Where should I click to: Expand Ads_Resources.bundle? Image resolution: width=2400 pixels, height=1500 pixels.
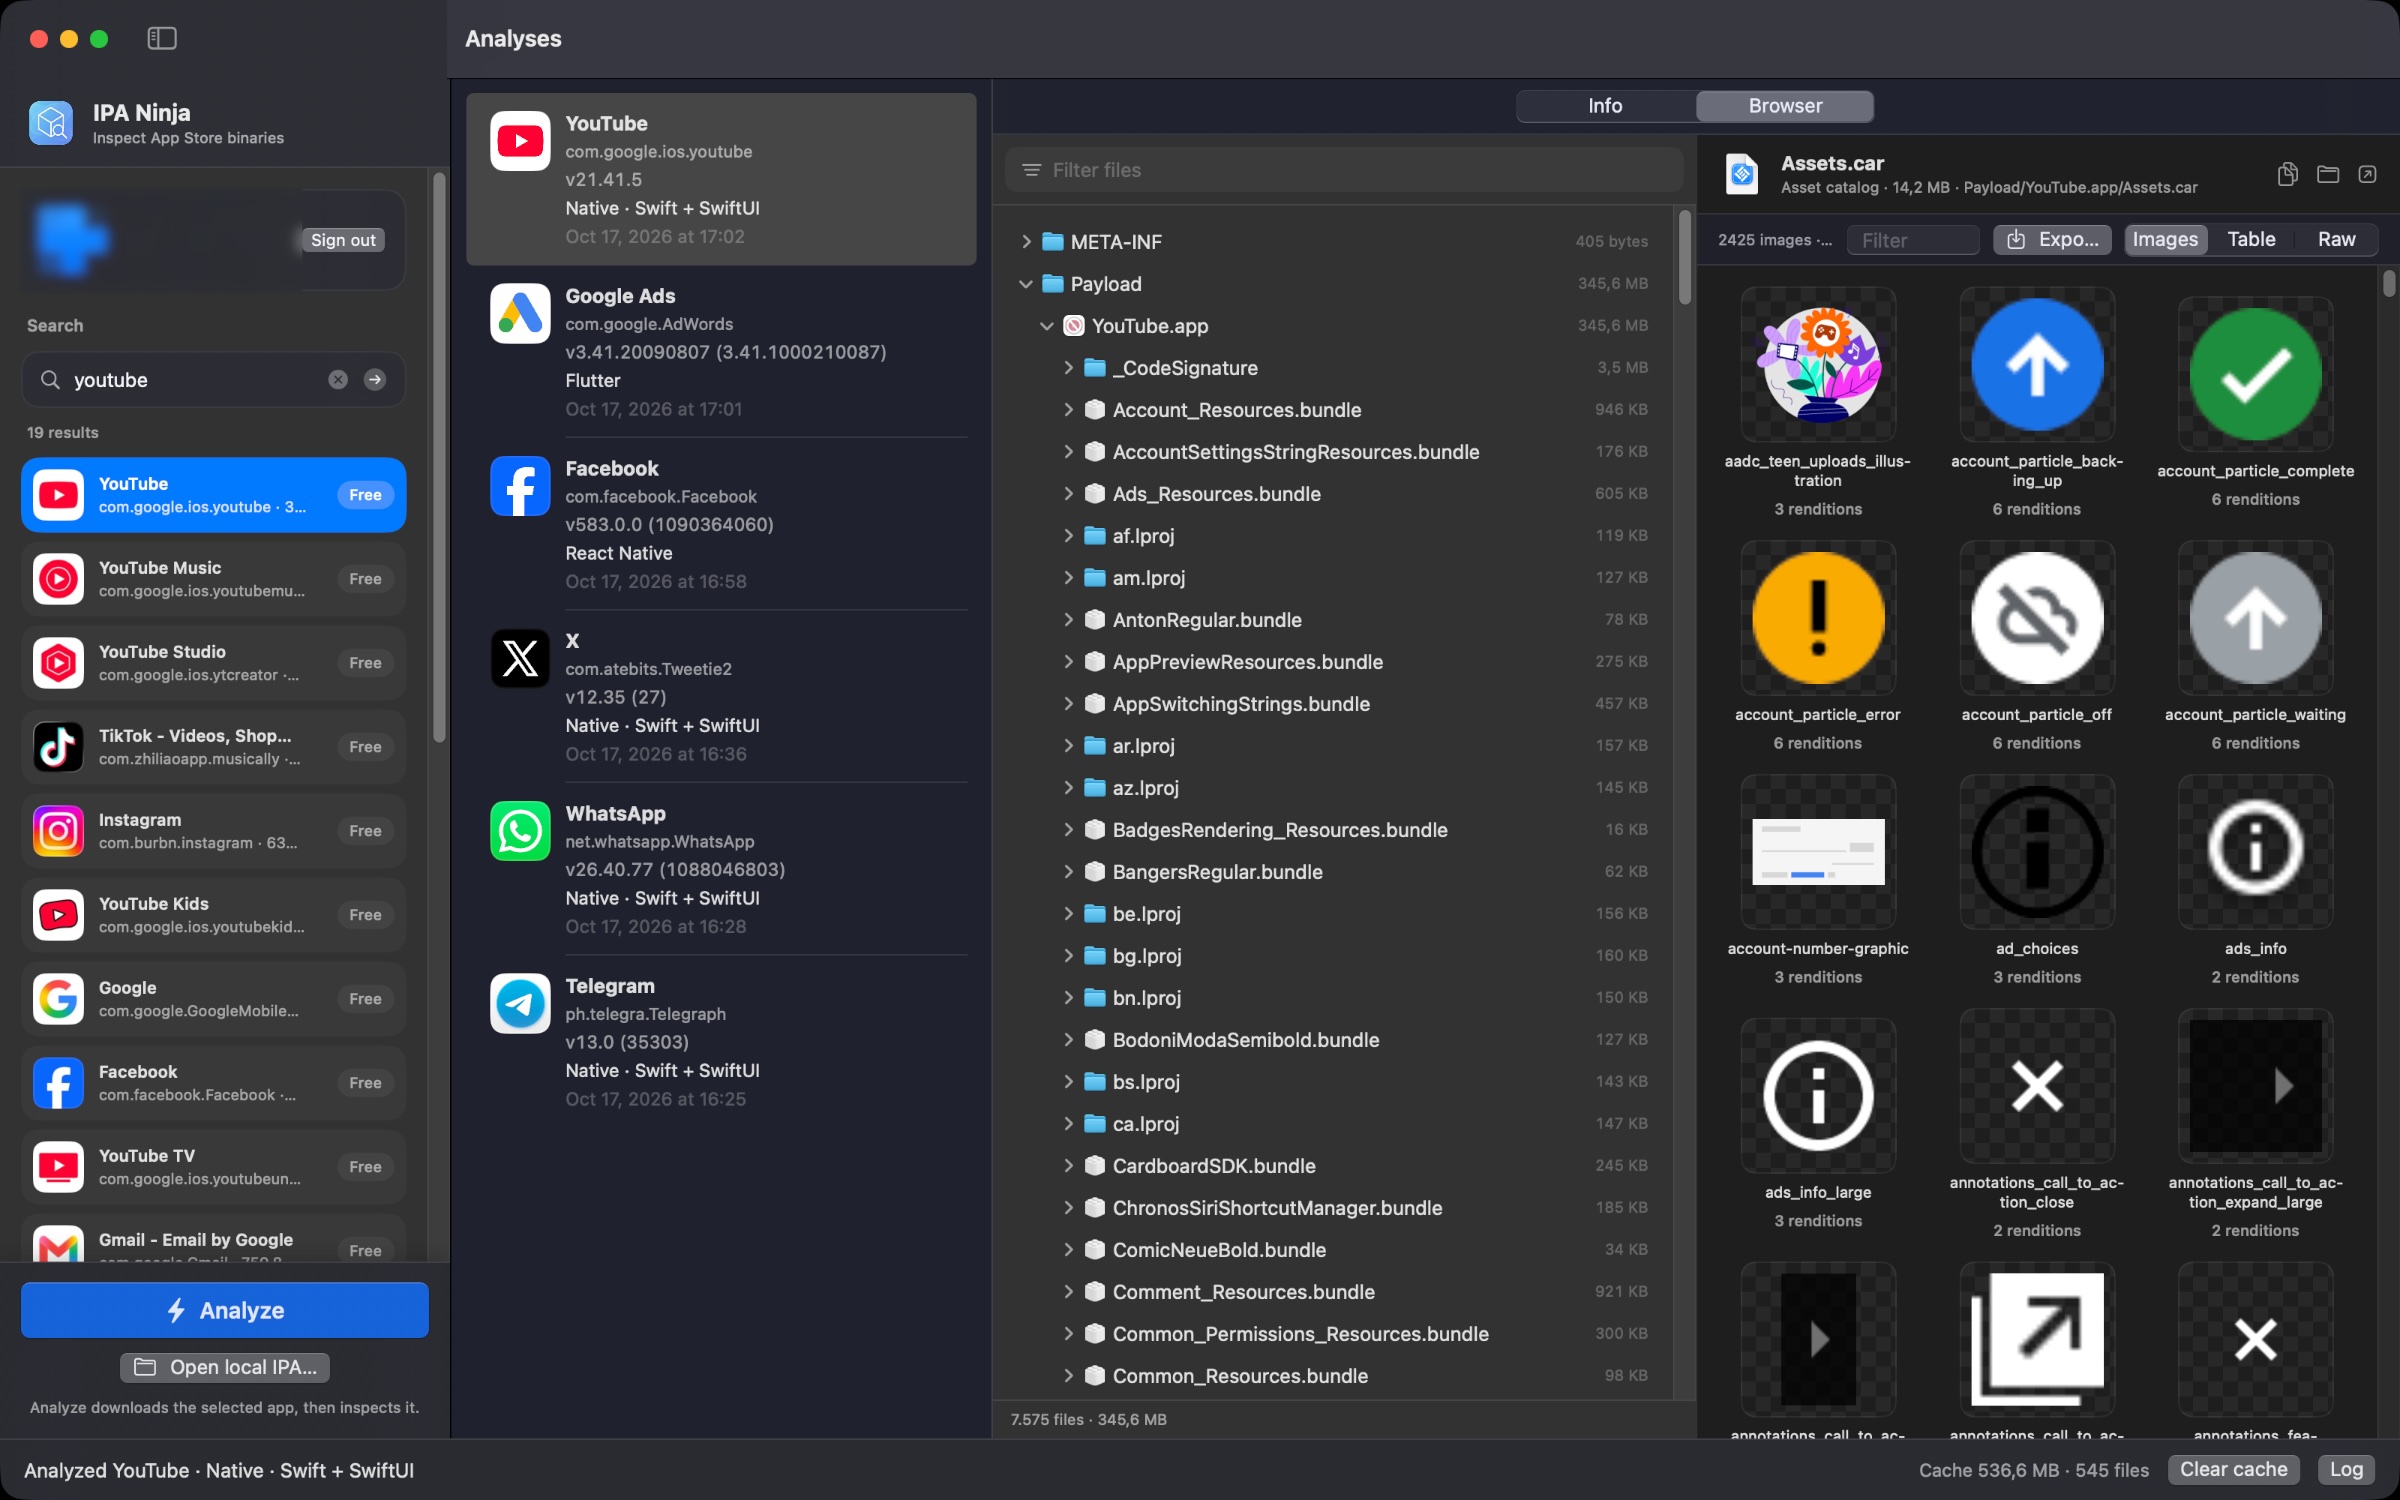point(1068,494)
